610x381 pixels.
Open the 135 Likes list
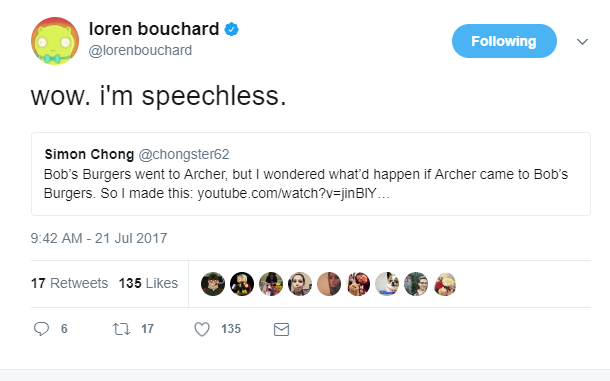[148, 283]
